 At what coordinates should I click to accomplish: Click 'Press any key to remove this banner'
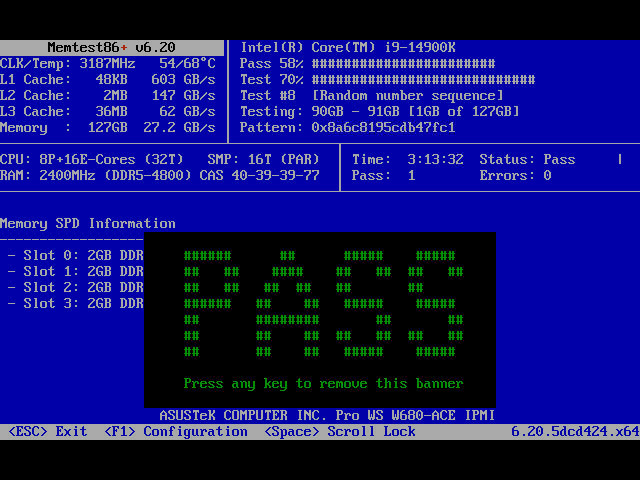[x=323, y=384]
